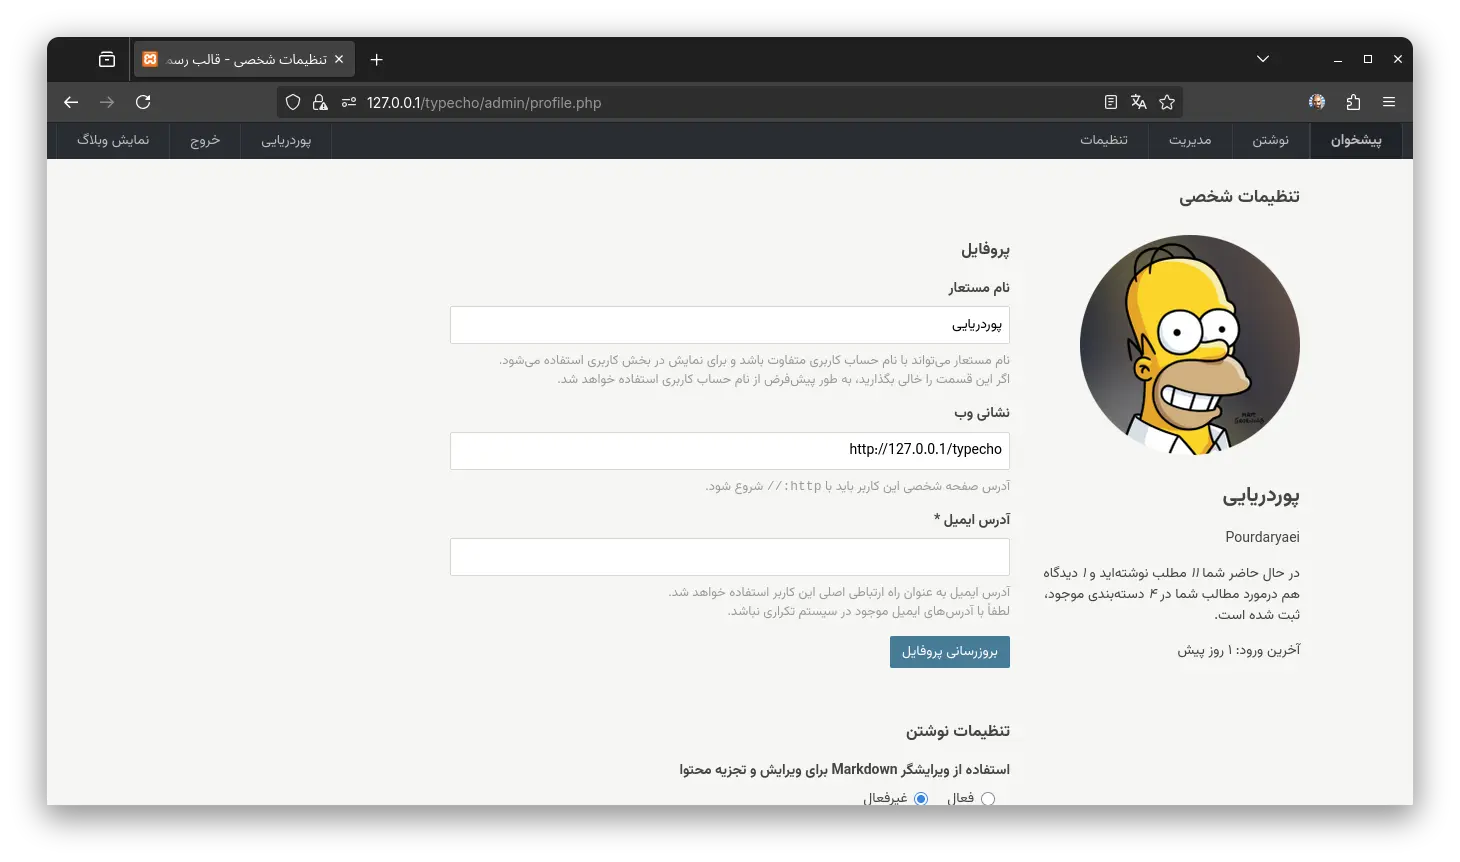This screenshot has width=1460, height=862.
Task: Click the بروزرسانی پروفایل button
Action: (x=949, y=652)
